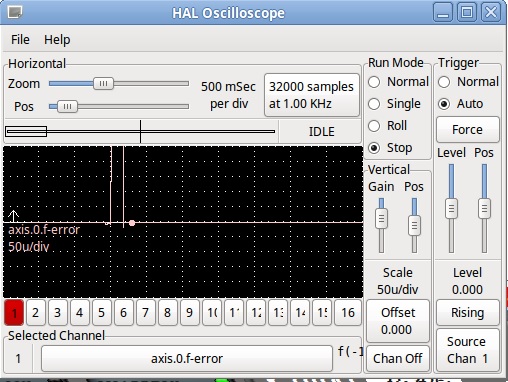The height and width of the screenshot is (382, 508).
Task: Click the record position indicator bar
Action: [x=140, y=131]
